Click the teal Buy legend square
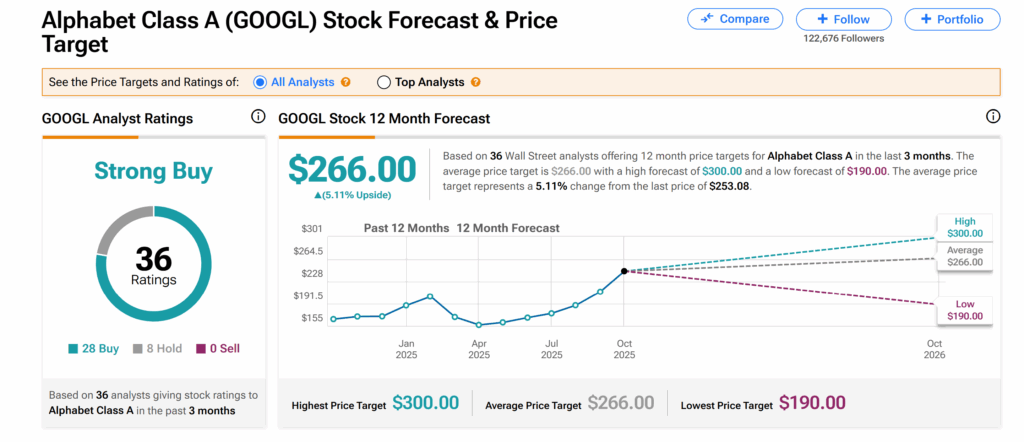Image resolution: width=1024 pixels, height=442 pixels. coord(74,349)
